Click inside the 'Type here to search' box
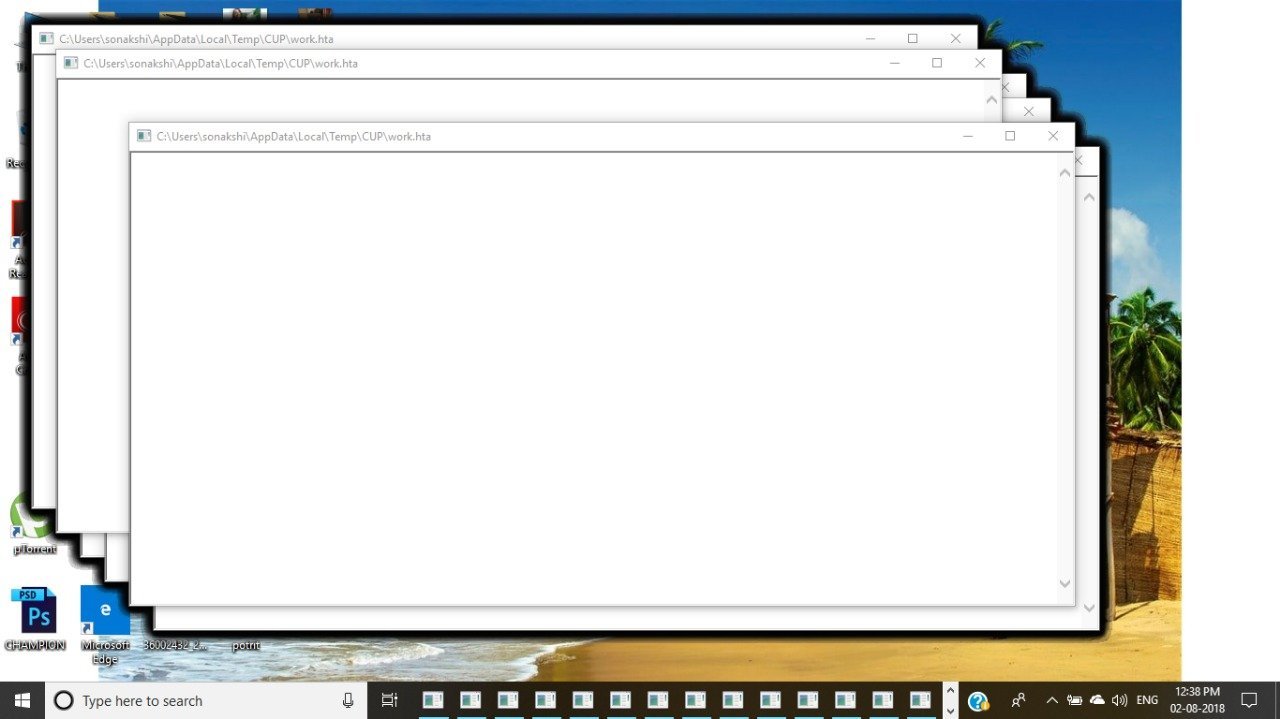 point(200,699)
